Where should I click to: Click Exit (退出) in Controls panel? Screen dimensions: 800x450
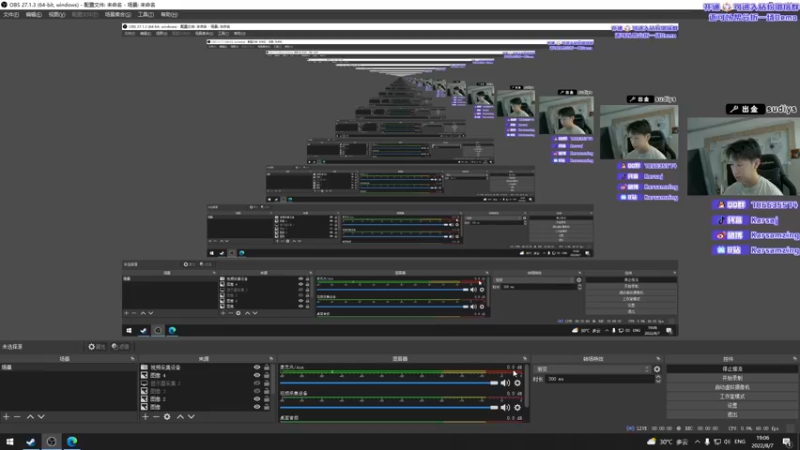(x=732, y=415)
